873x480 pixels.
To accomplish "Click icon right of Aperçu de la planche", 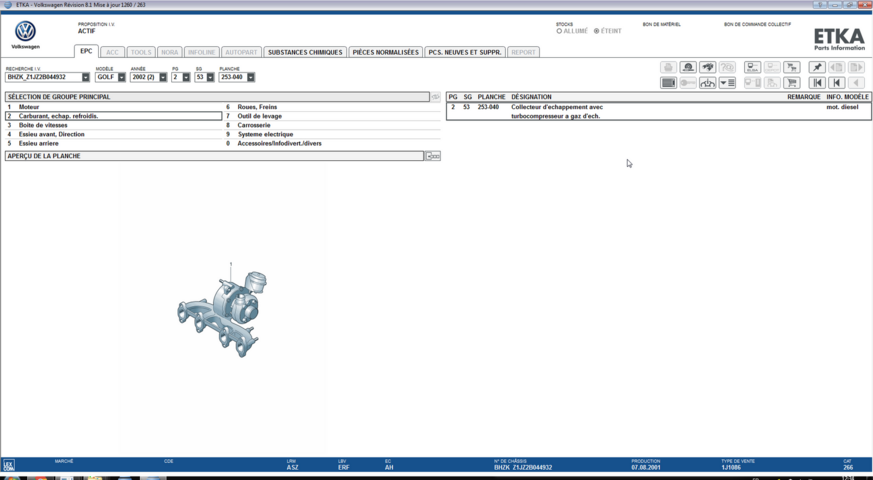I will point(433,156).
